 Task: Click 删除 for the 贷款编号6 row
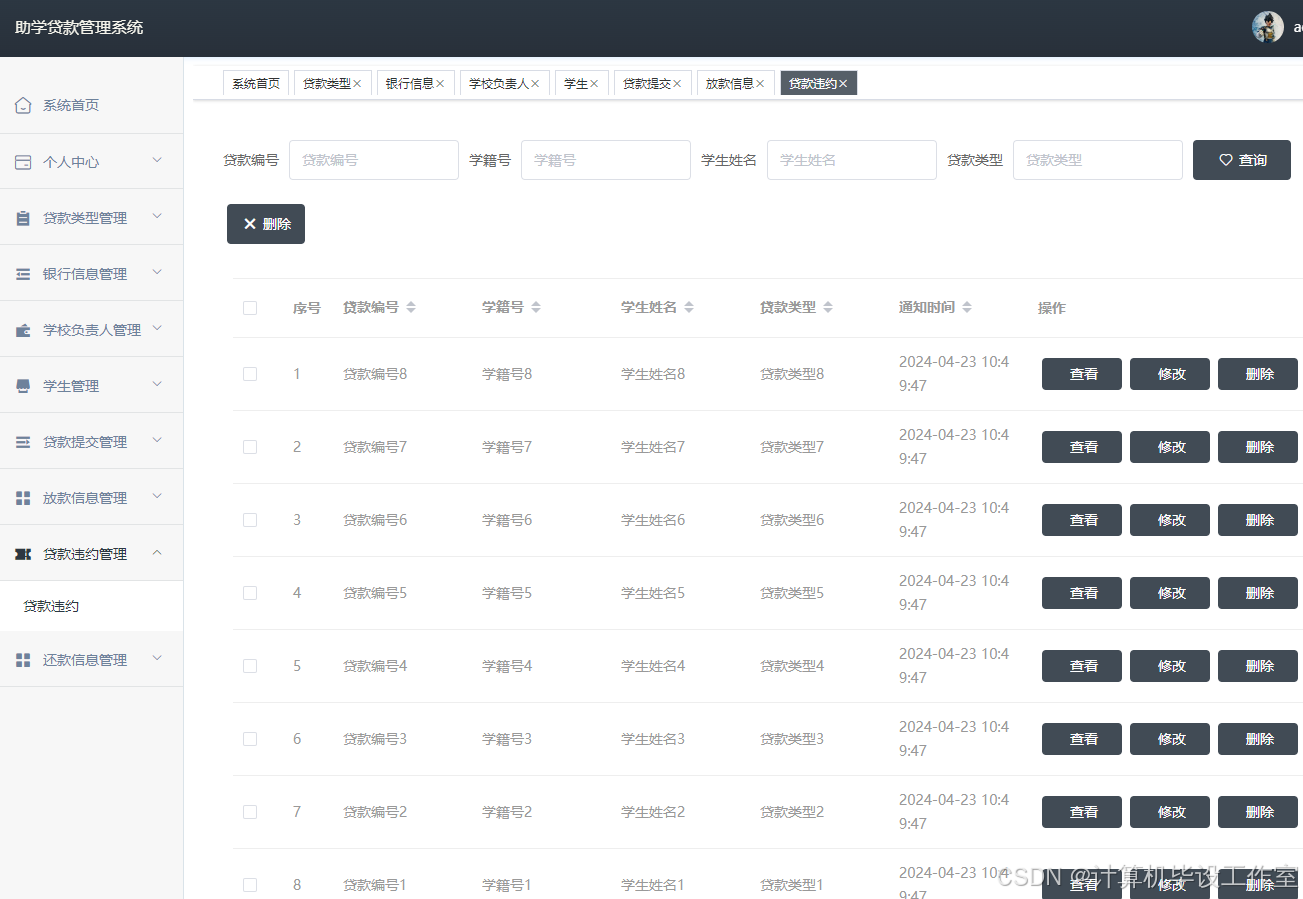click(1258, 520)
